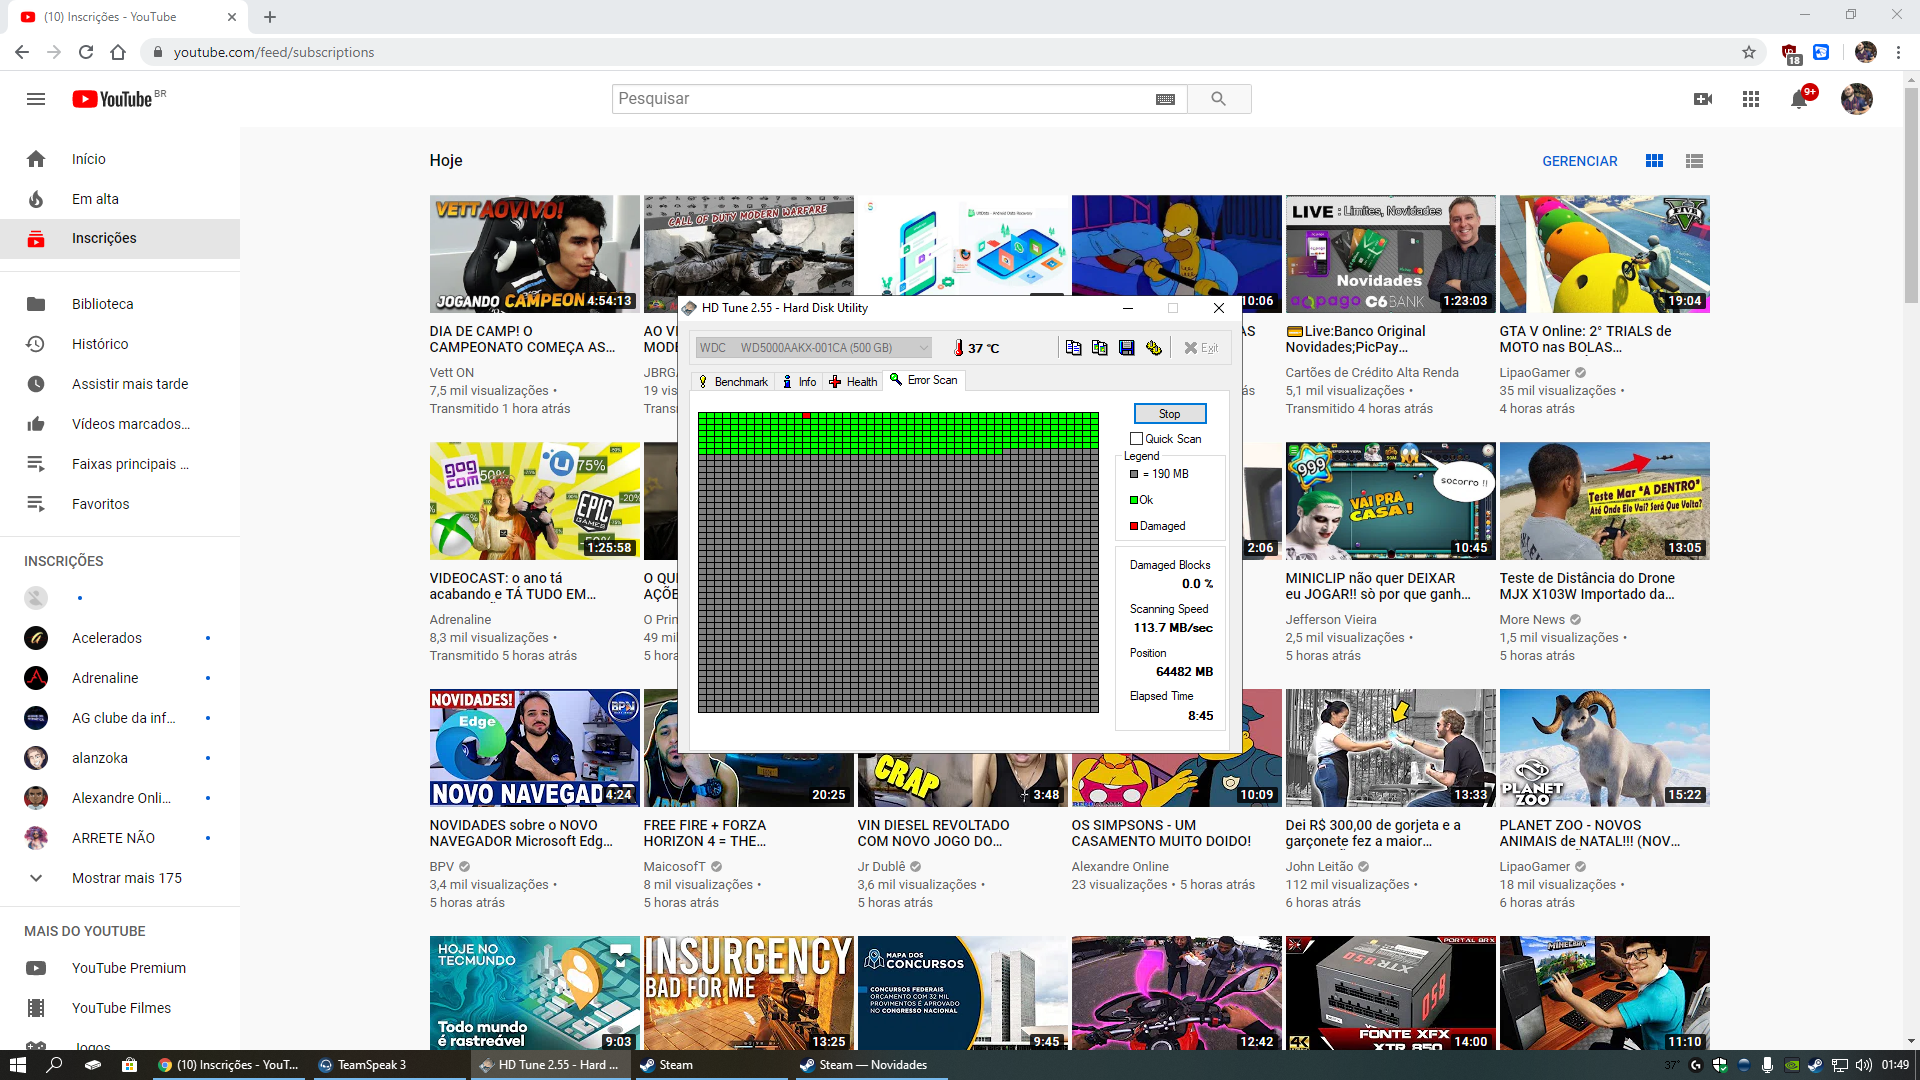Viewport: 1920px width, 1080px height.
Task: Open YouTube hamburger guide menu
Action: [x=36, y=99]
